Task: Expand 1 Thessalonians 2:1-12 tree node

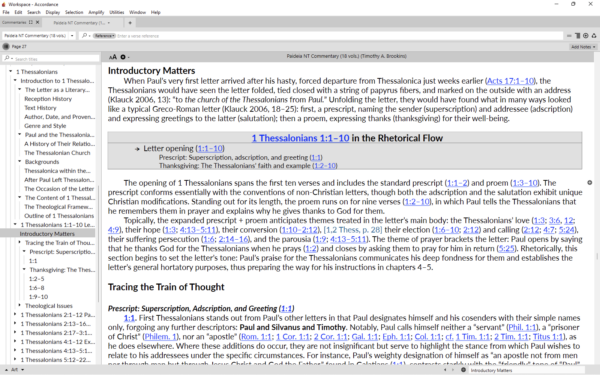Action: 15,315
